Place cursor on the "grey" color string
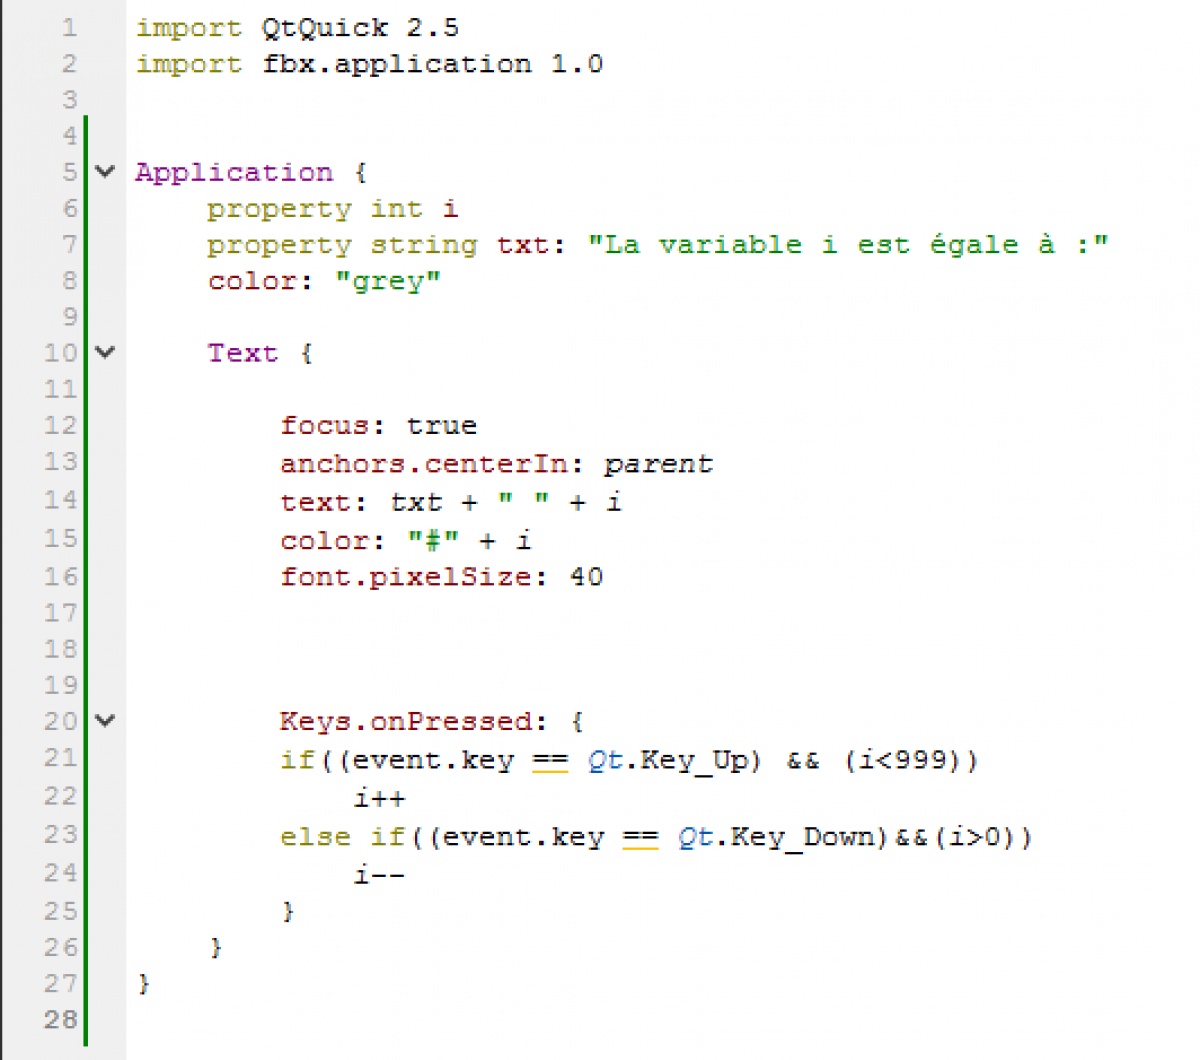The image size is (1200, 1060). tap(387, 281)
